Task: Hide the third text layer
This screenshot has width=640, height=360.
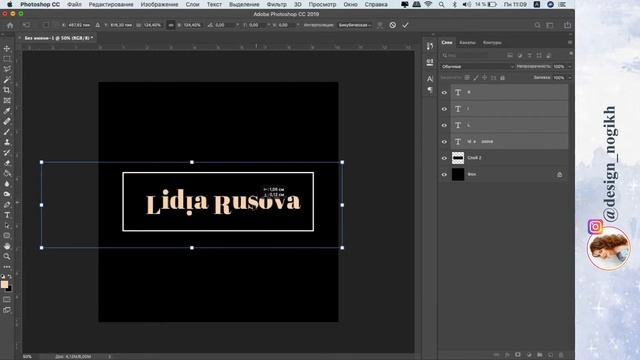Action: coord(444,125)
